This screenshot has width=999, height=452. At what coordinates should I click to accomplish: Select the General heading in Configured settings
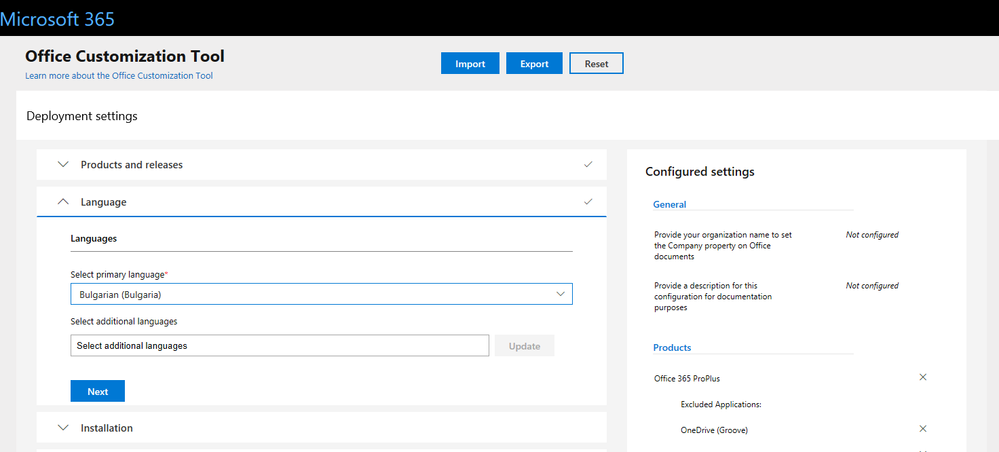click(670, 205)
